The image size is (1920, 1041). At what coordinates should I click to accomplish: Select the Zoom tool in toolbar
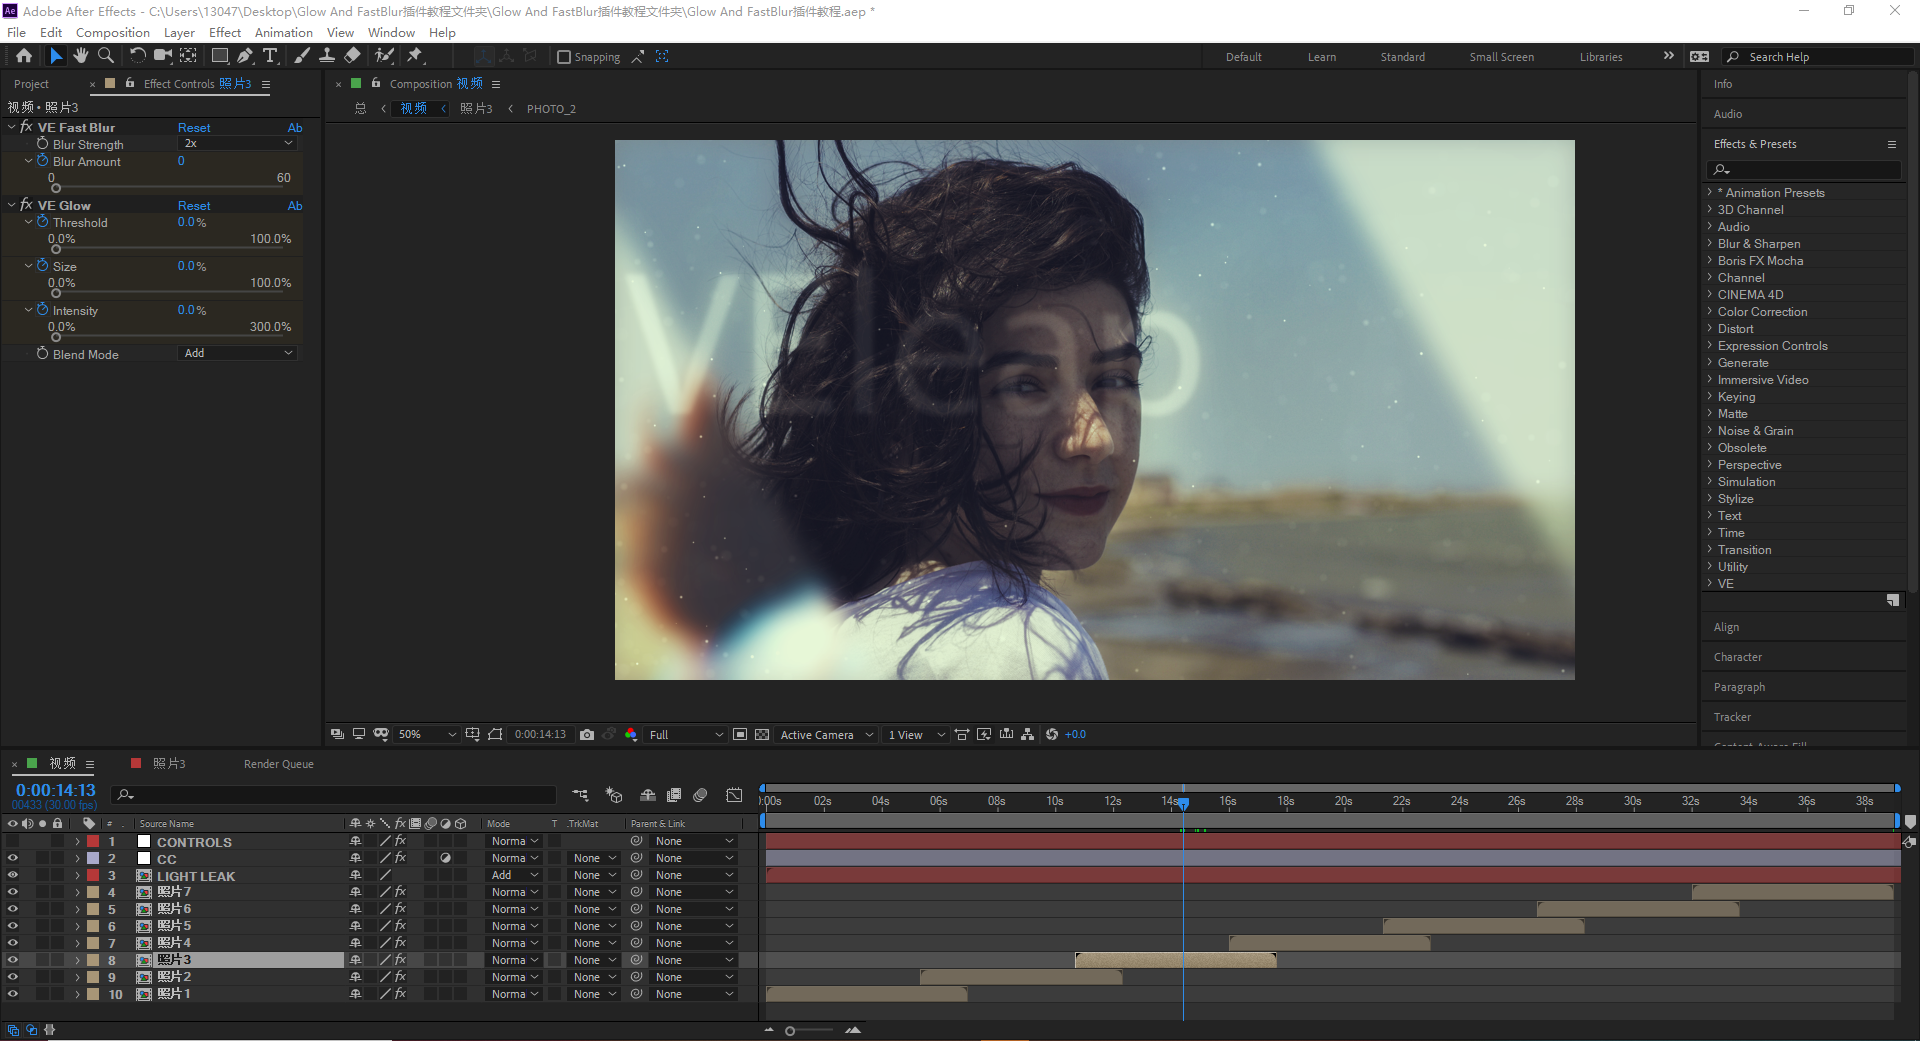coord(106,56)
